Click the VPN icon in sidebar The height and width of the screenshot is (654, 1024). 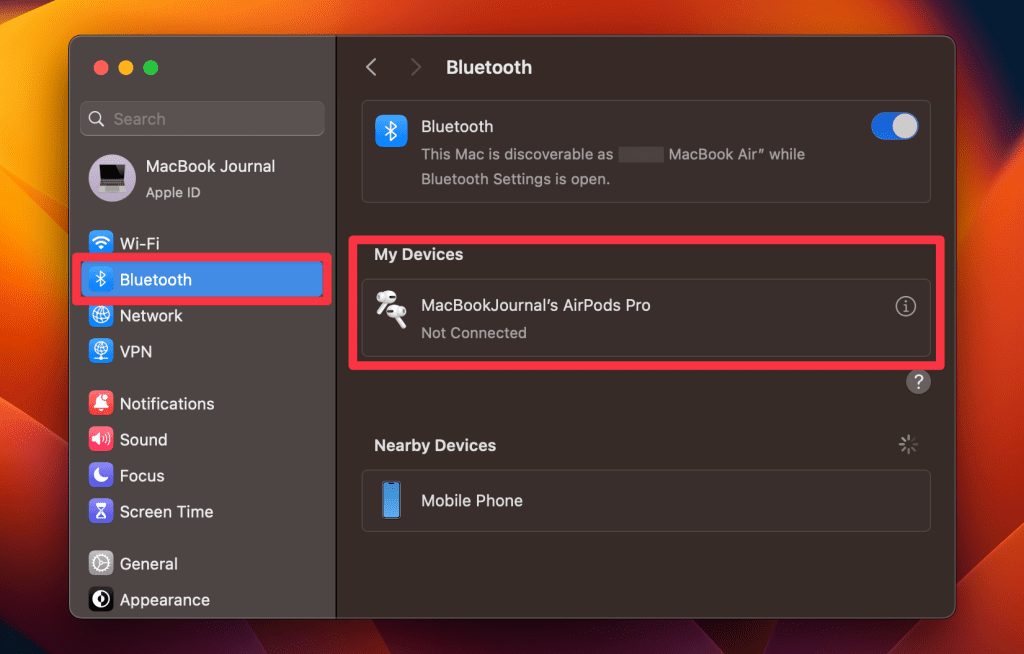pyautogui.click(x=101, y=352)
